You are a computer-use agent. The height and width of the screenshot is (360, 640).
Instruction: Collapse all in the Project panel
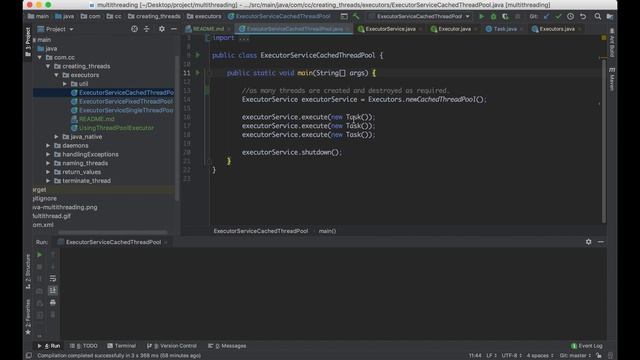pyautogui.click(x=147, y=29)
